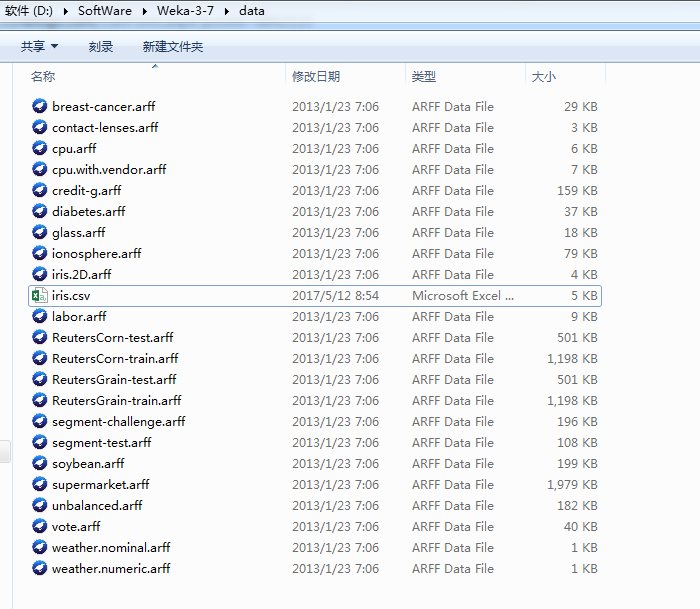The image size is (700, 609).
Task: Select the file name breast-cancer.arff
Action: pos(104,107)
